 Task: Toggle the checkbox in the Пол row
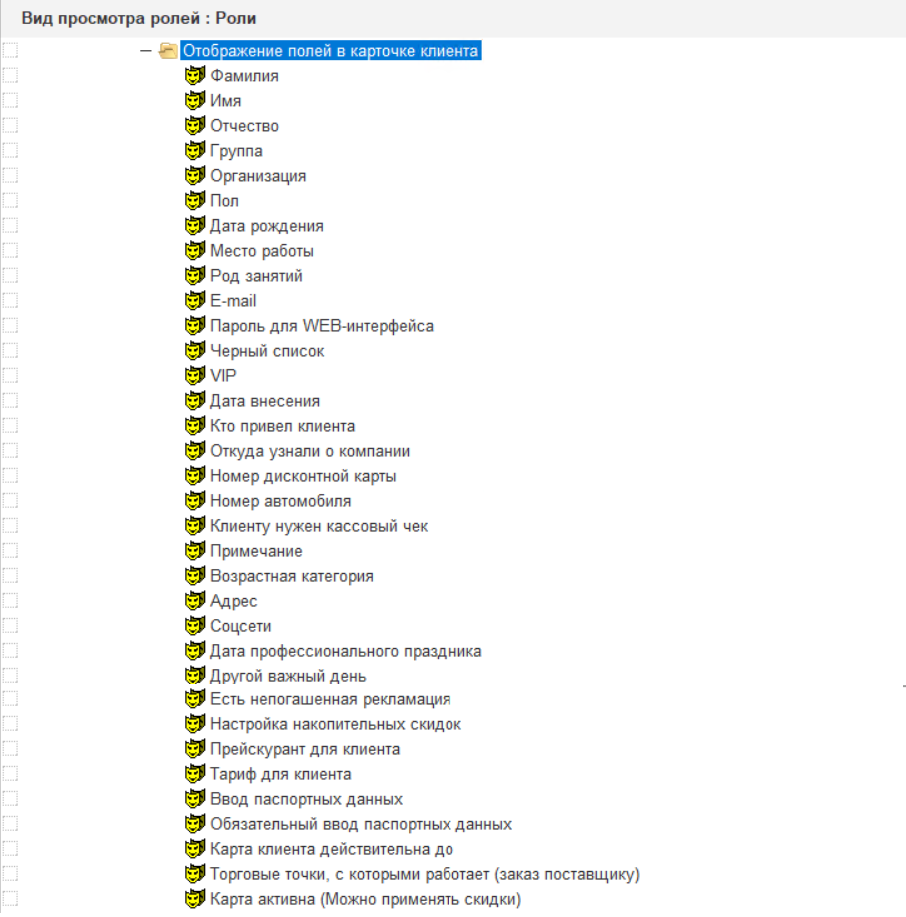pos(11,201)
